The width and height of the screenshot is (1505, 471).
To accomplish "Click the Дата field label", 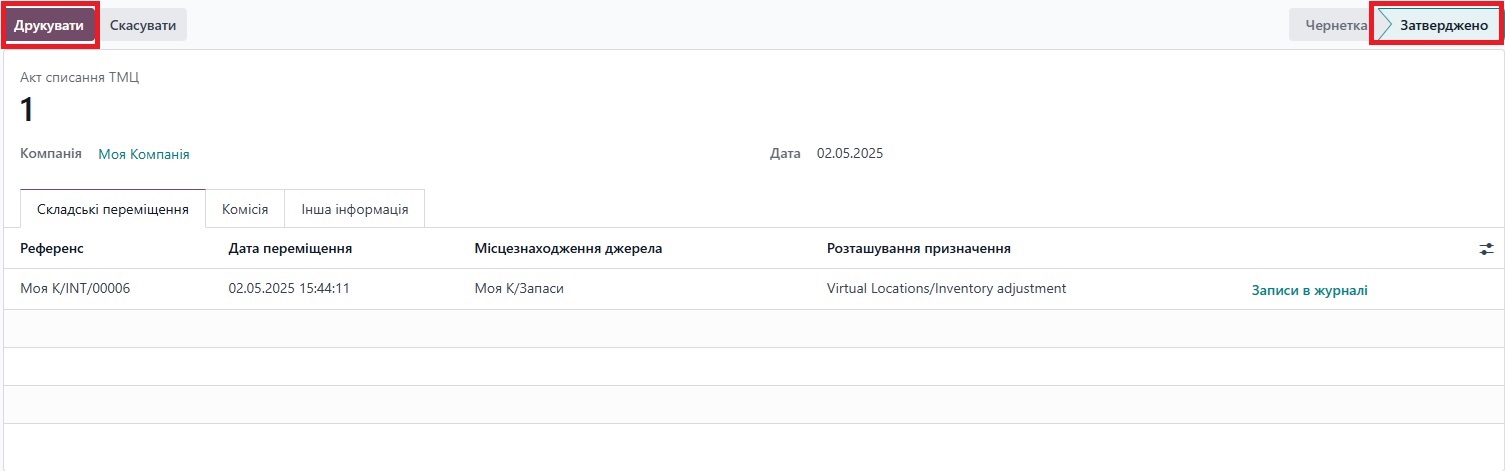I will coord(785,153).
